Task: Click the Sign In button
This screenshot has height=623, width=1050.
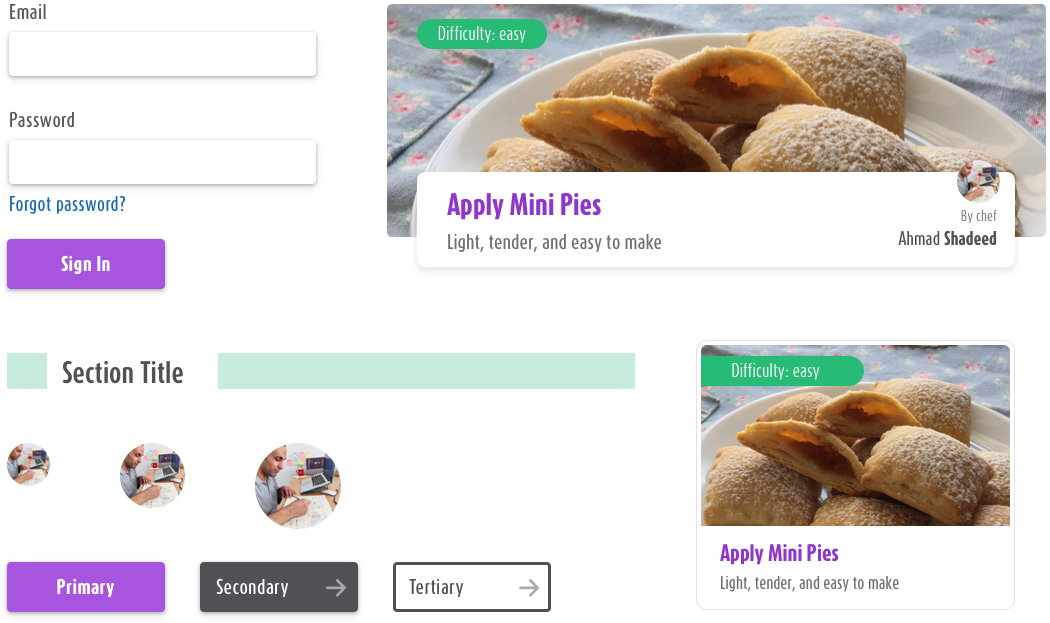Action: click(86, 264)
